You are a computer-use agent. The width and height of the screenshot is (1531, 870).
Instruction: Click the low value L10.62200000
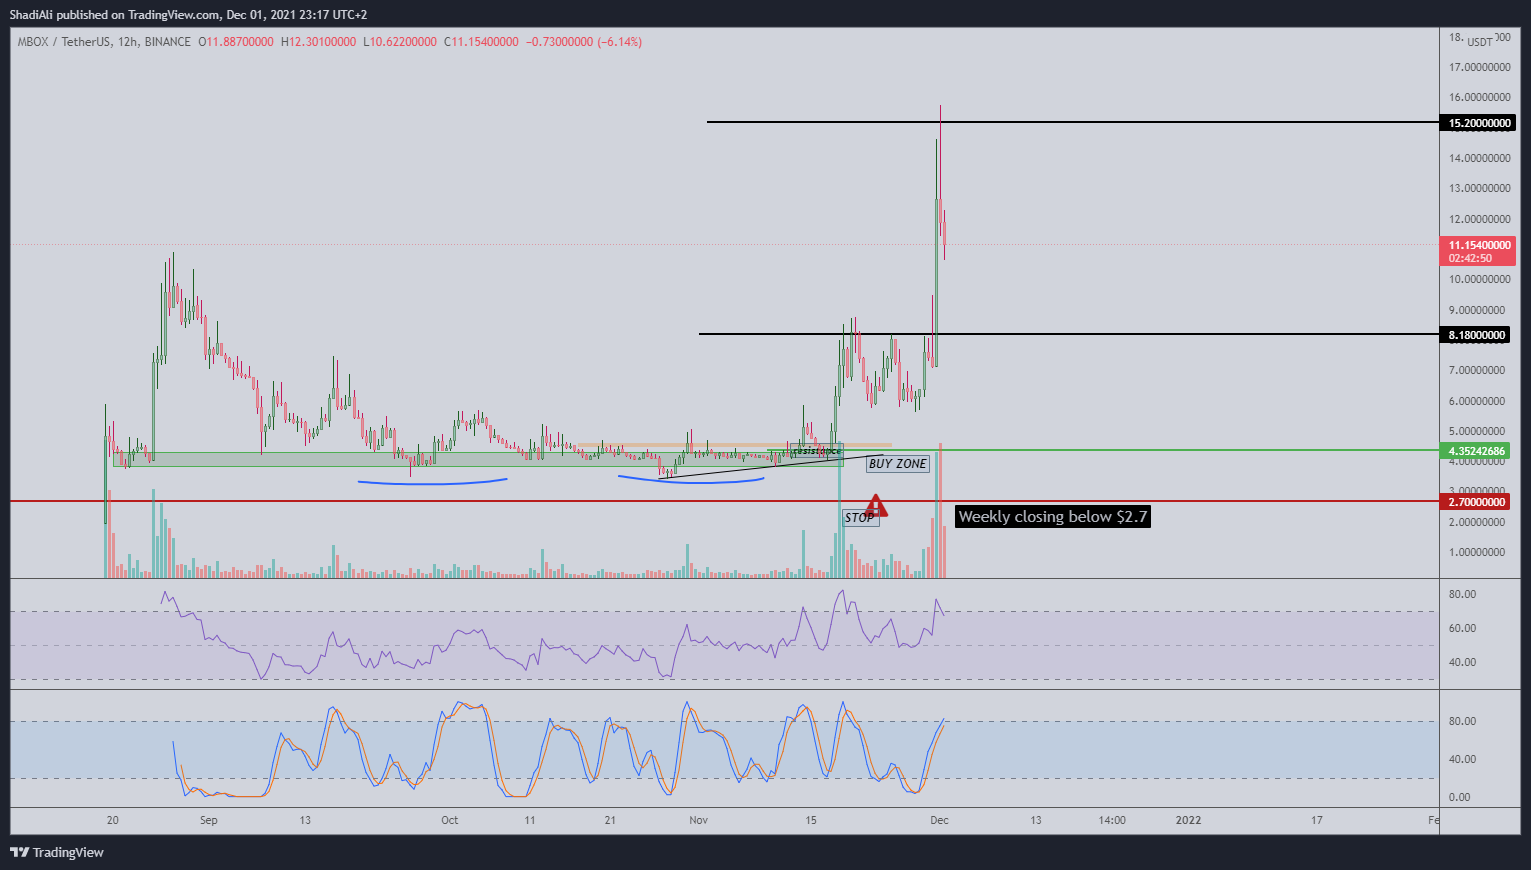tap(400, 42)
